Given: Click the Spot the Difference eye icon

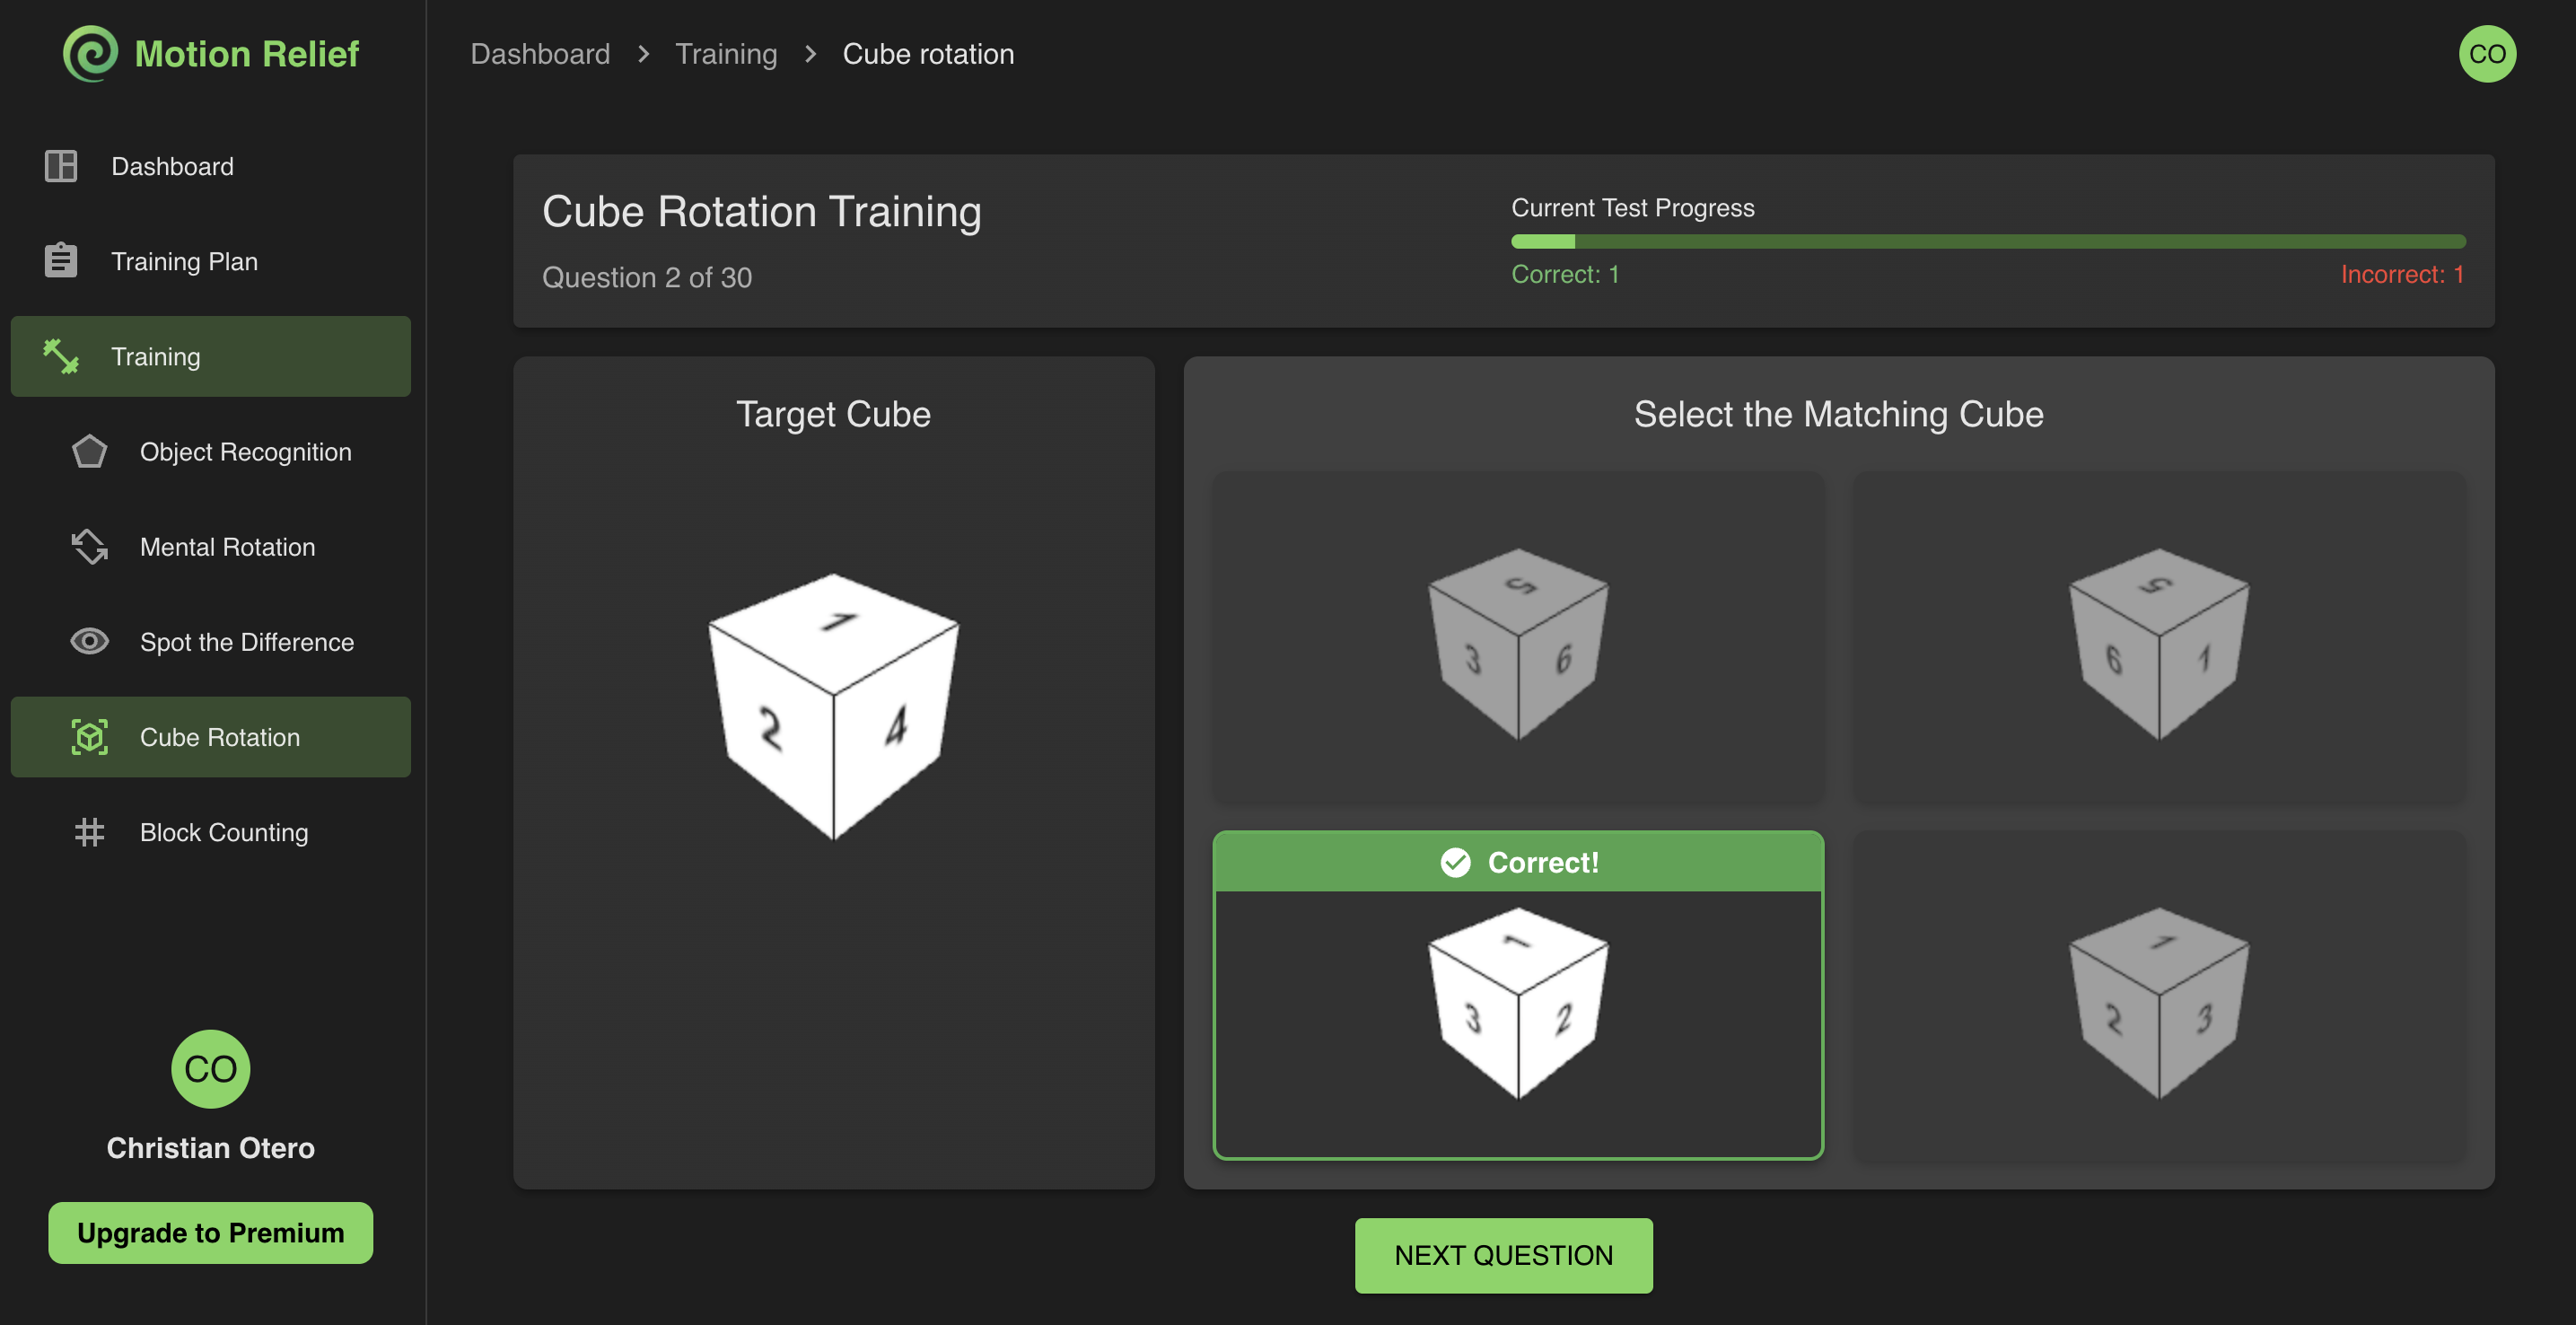Looking at the screenshot, I should (x=89, y=641).
